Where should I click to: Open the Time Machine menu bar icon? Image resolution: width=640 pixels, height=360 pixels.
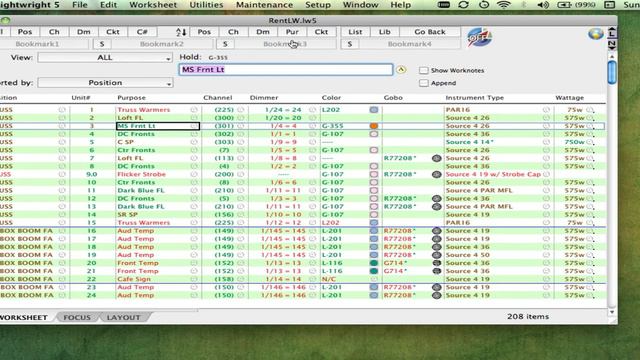[484, 5]
